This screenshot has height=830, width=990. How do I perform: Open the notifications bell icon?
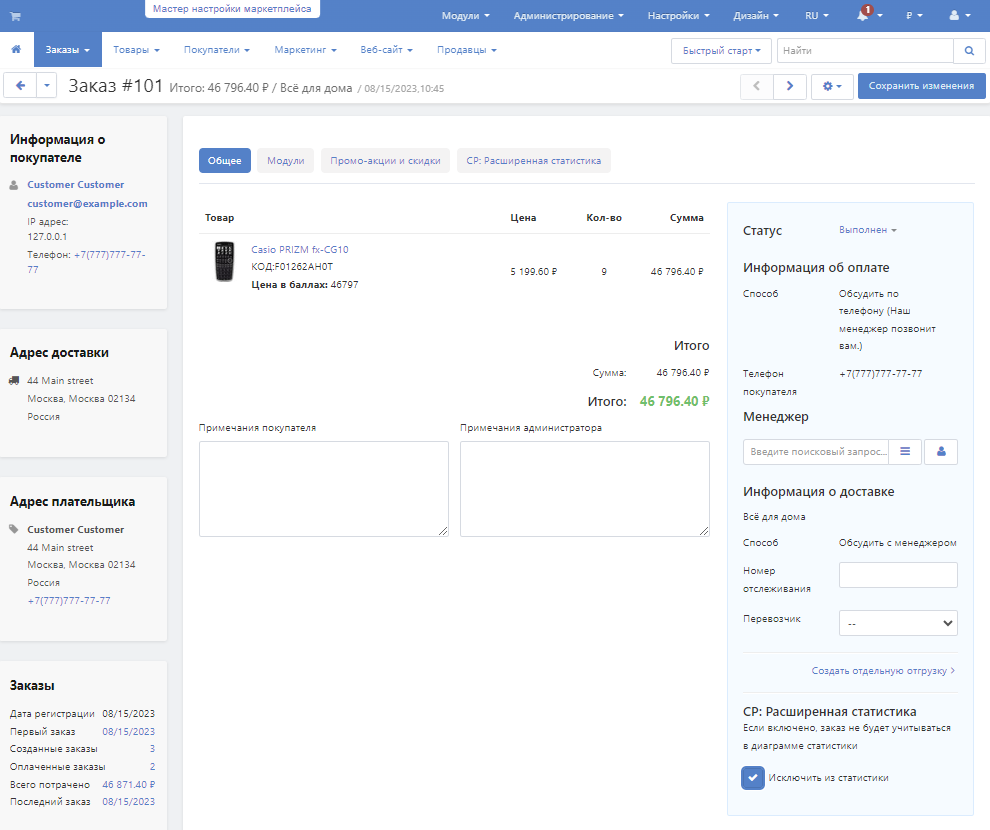click(863, 16)
